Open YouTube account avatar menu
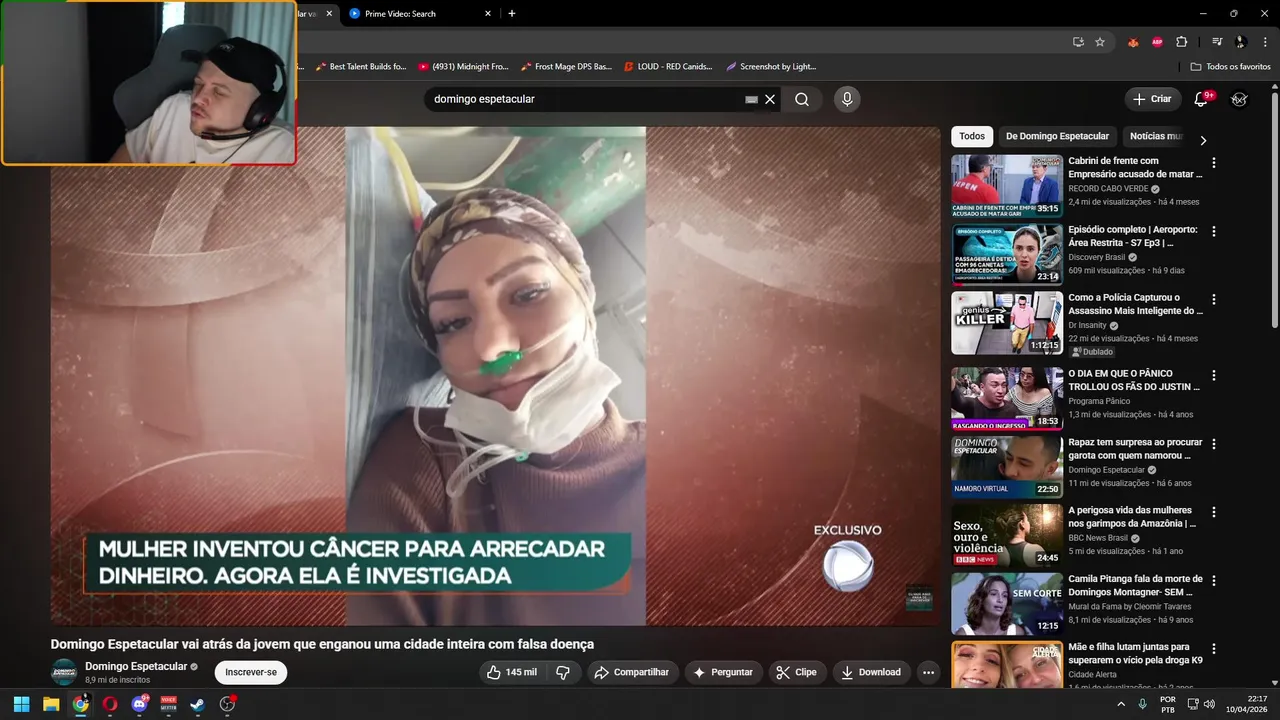The image size is (1280, 720). click(x=1239, y=99)
